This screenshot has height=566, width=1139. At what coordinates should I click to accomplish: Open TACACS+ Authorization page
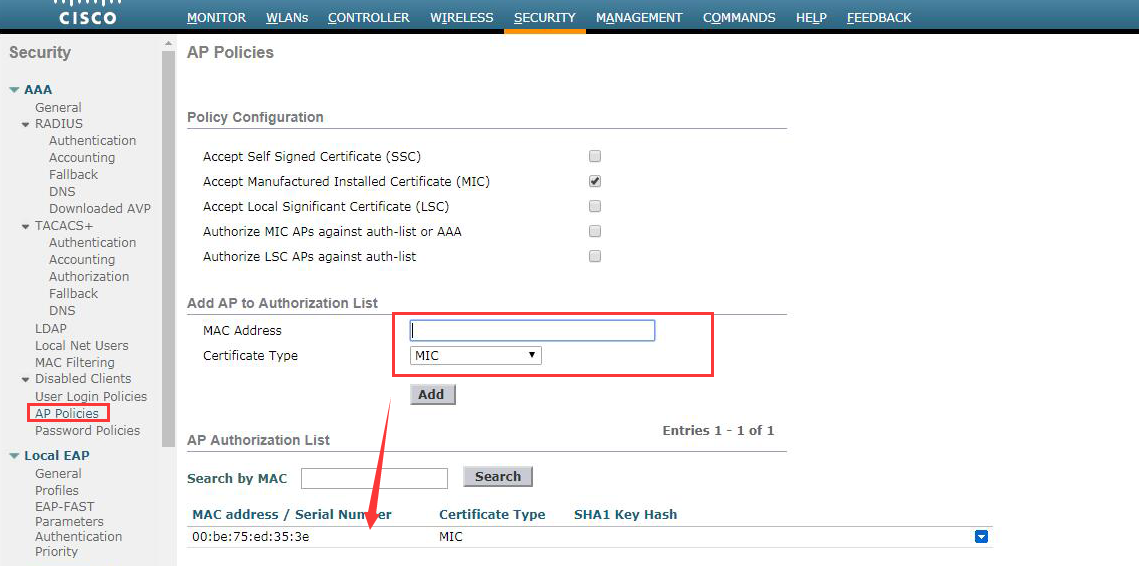pyautogui.click(x=89, y=277)
